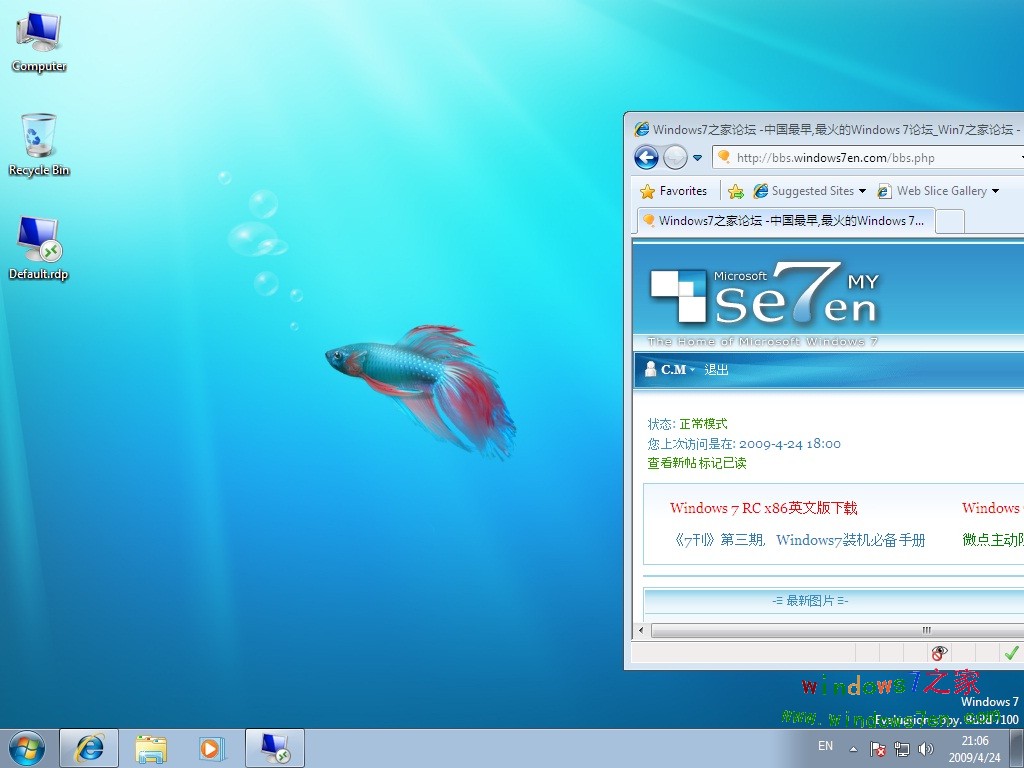Image resolution: width=1024 pixels, height=768 pixels.
Task: Open the C.M user menu
Action: tap(669, 370)
